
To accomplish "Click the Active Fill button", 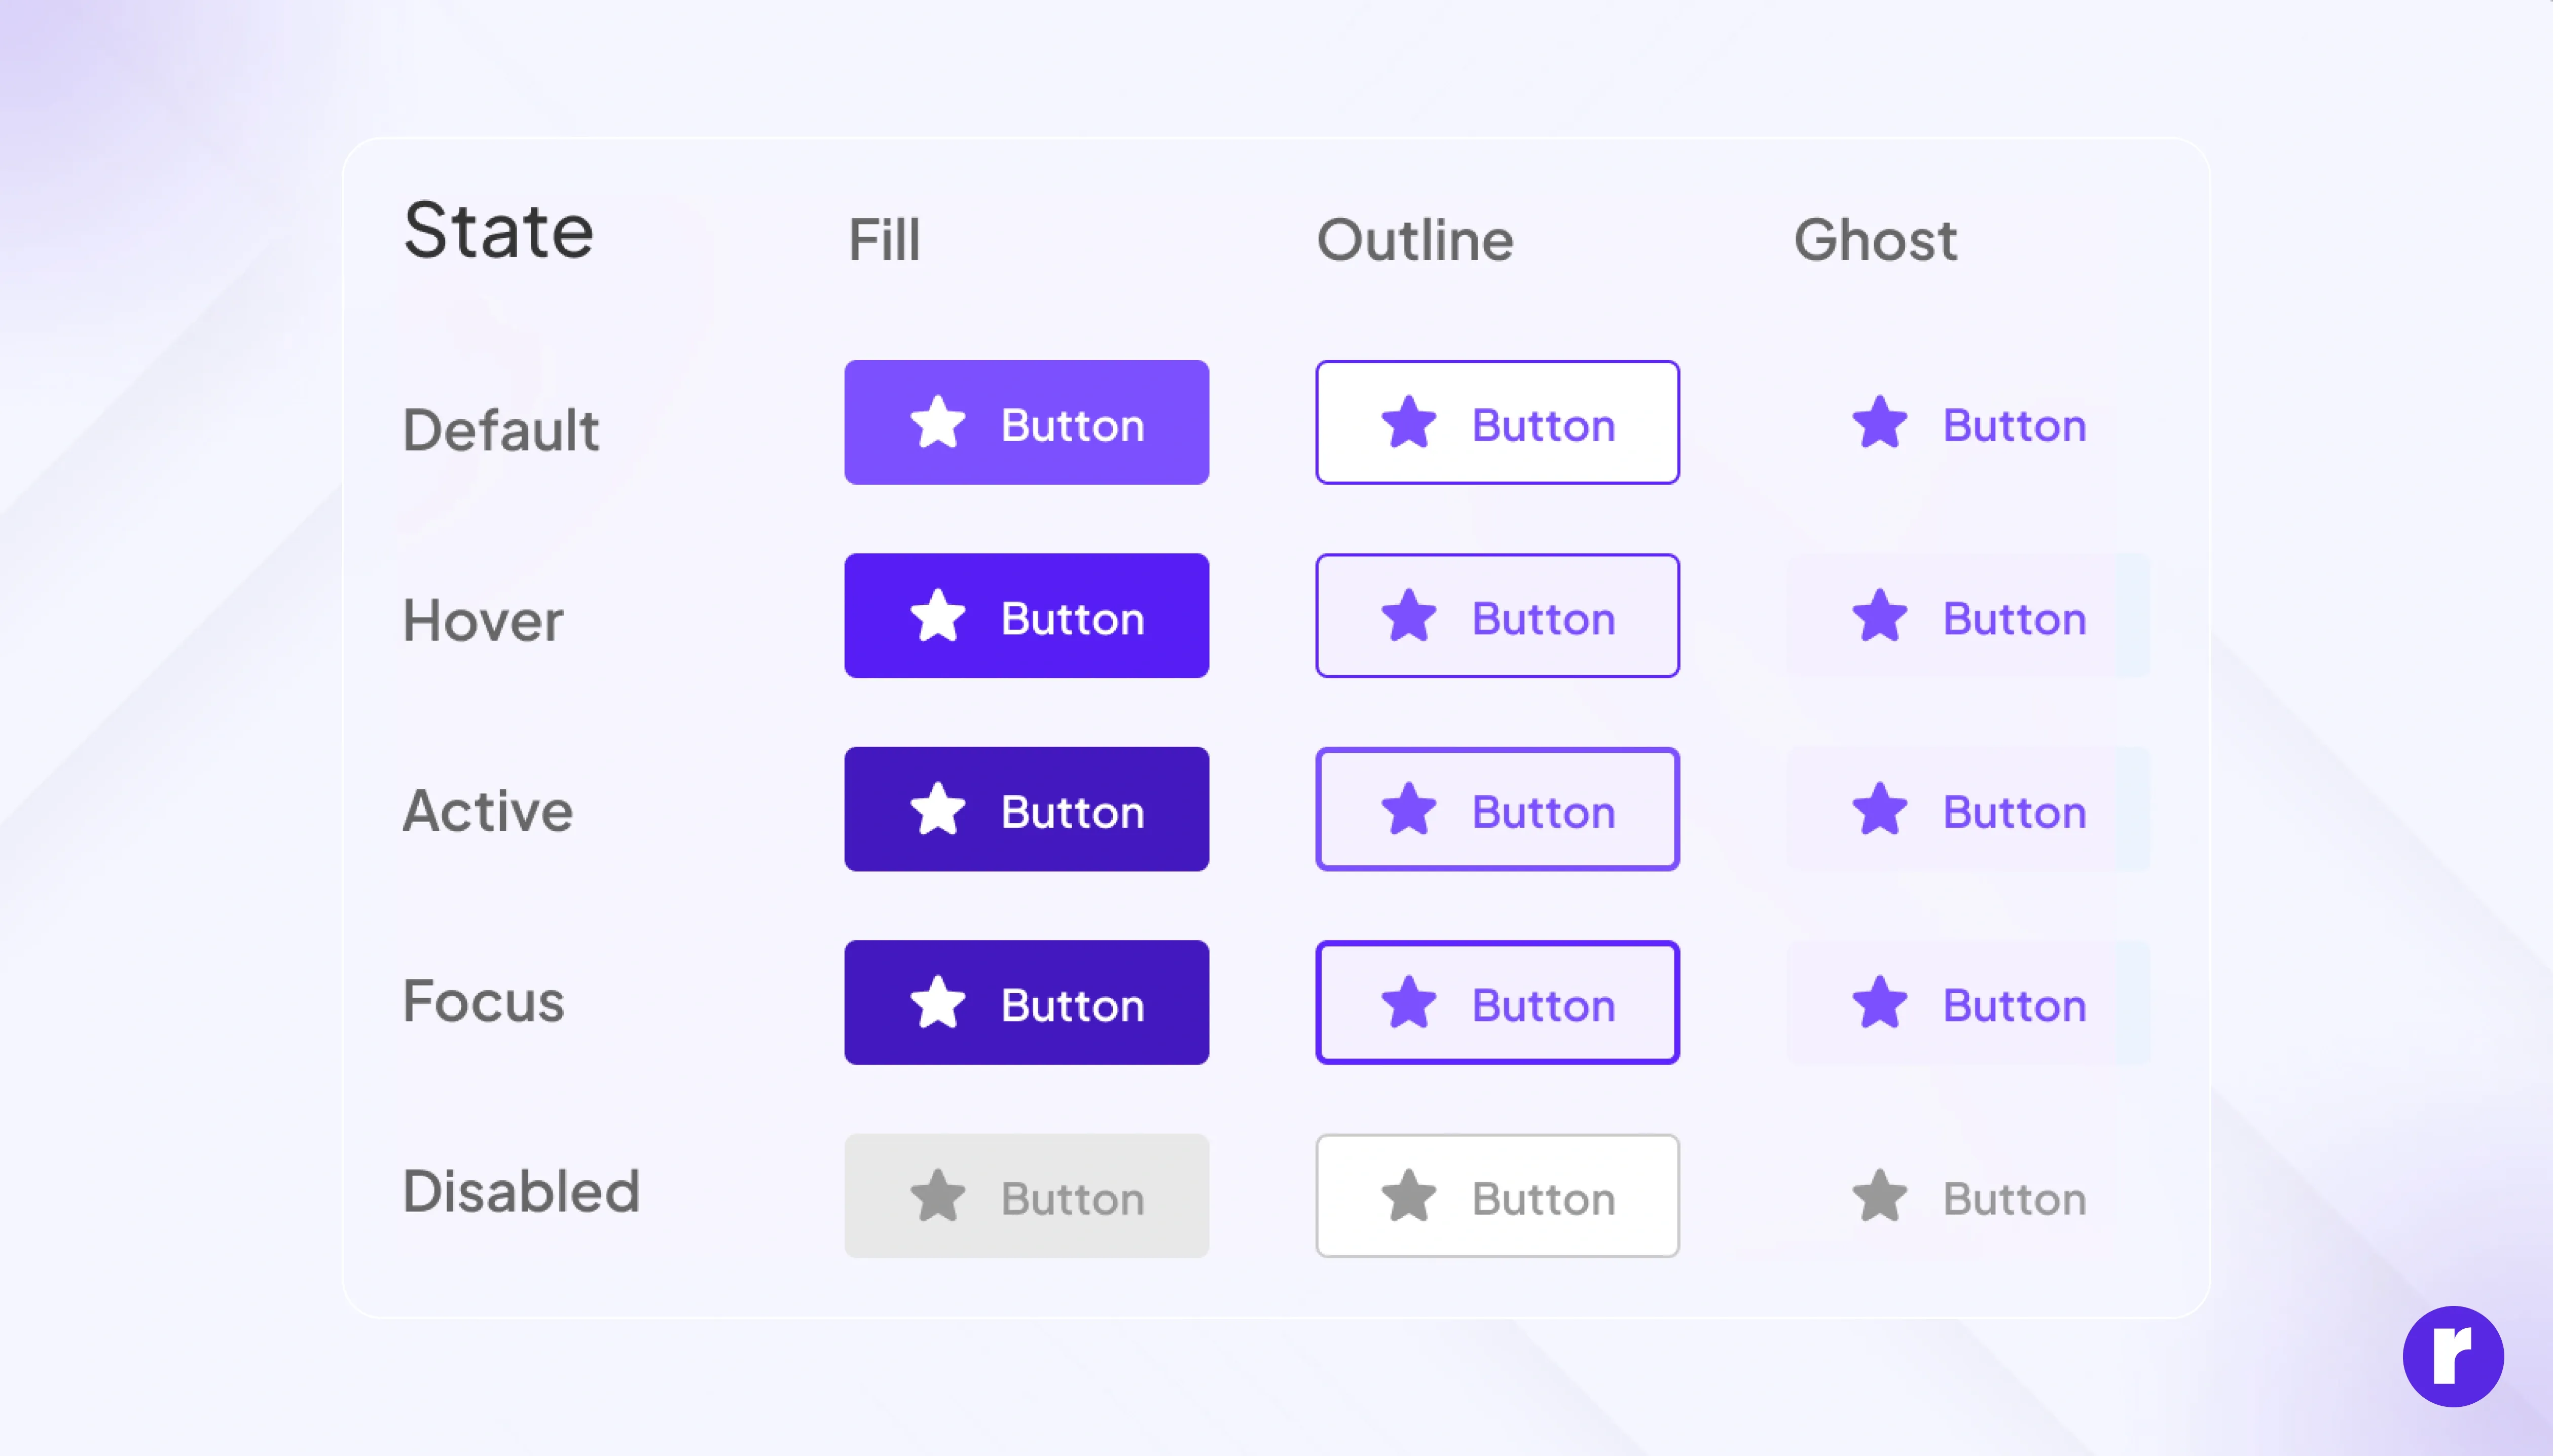I will [1026, 809].
